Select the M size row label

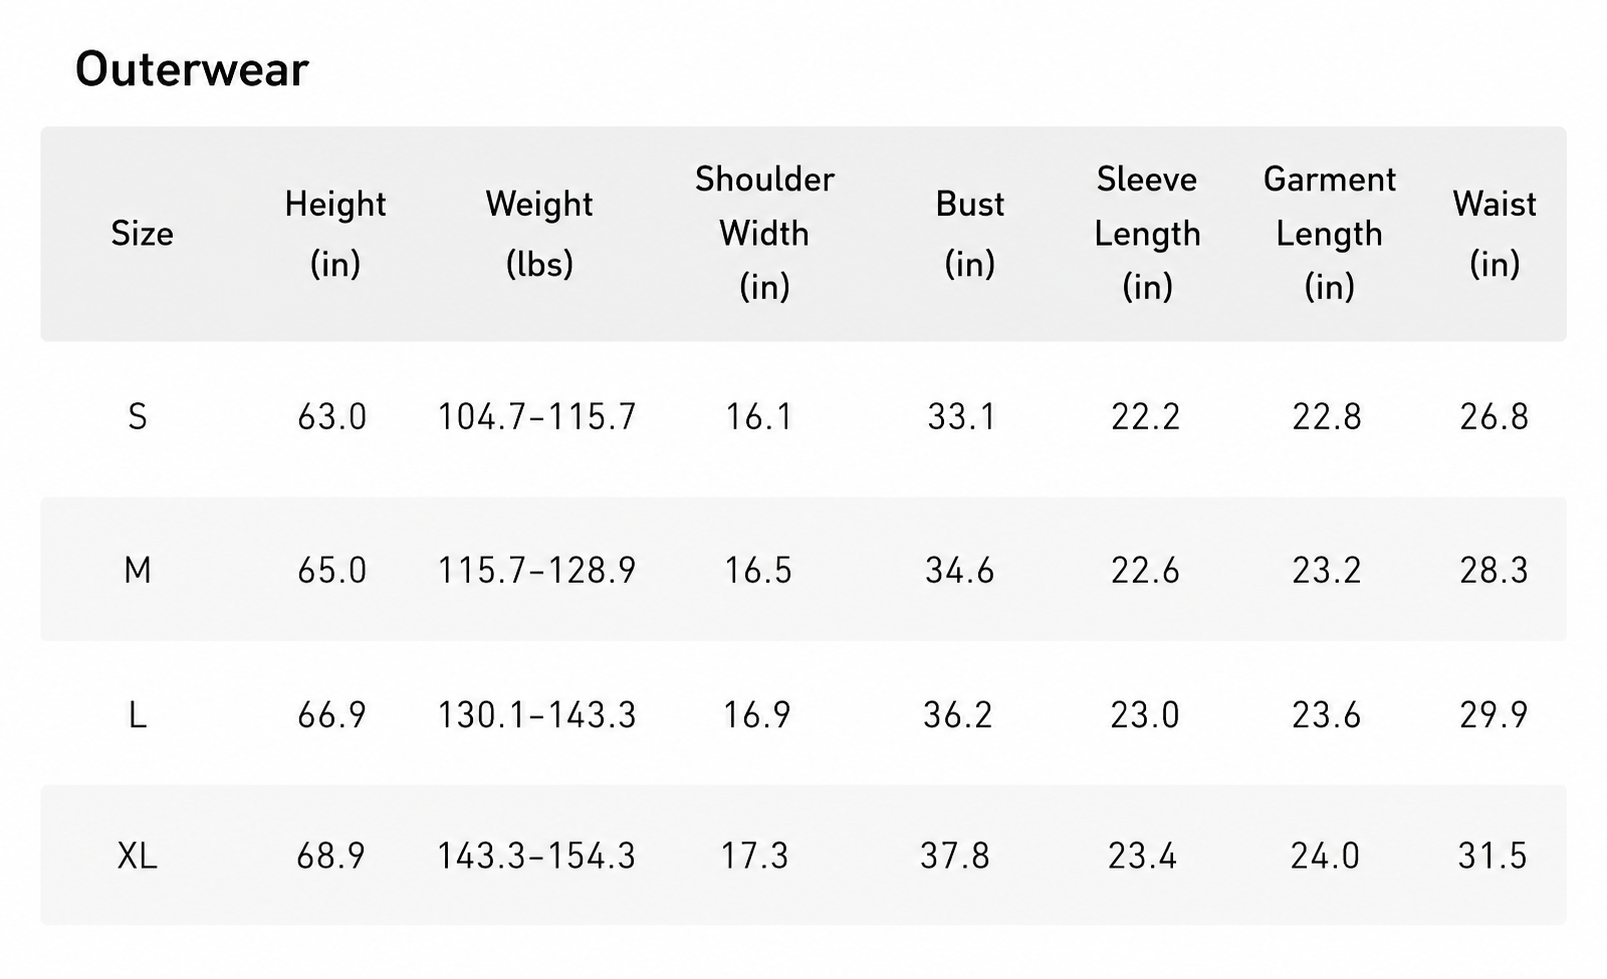click(138, 570)
